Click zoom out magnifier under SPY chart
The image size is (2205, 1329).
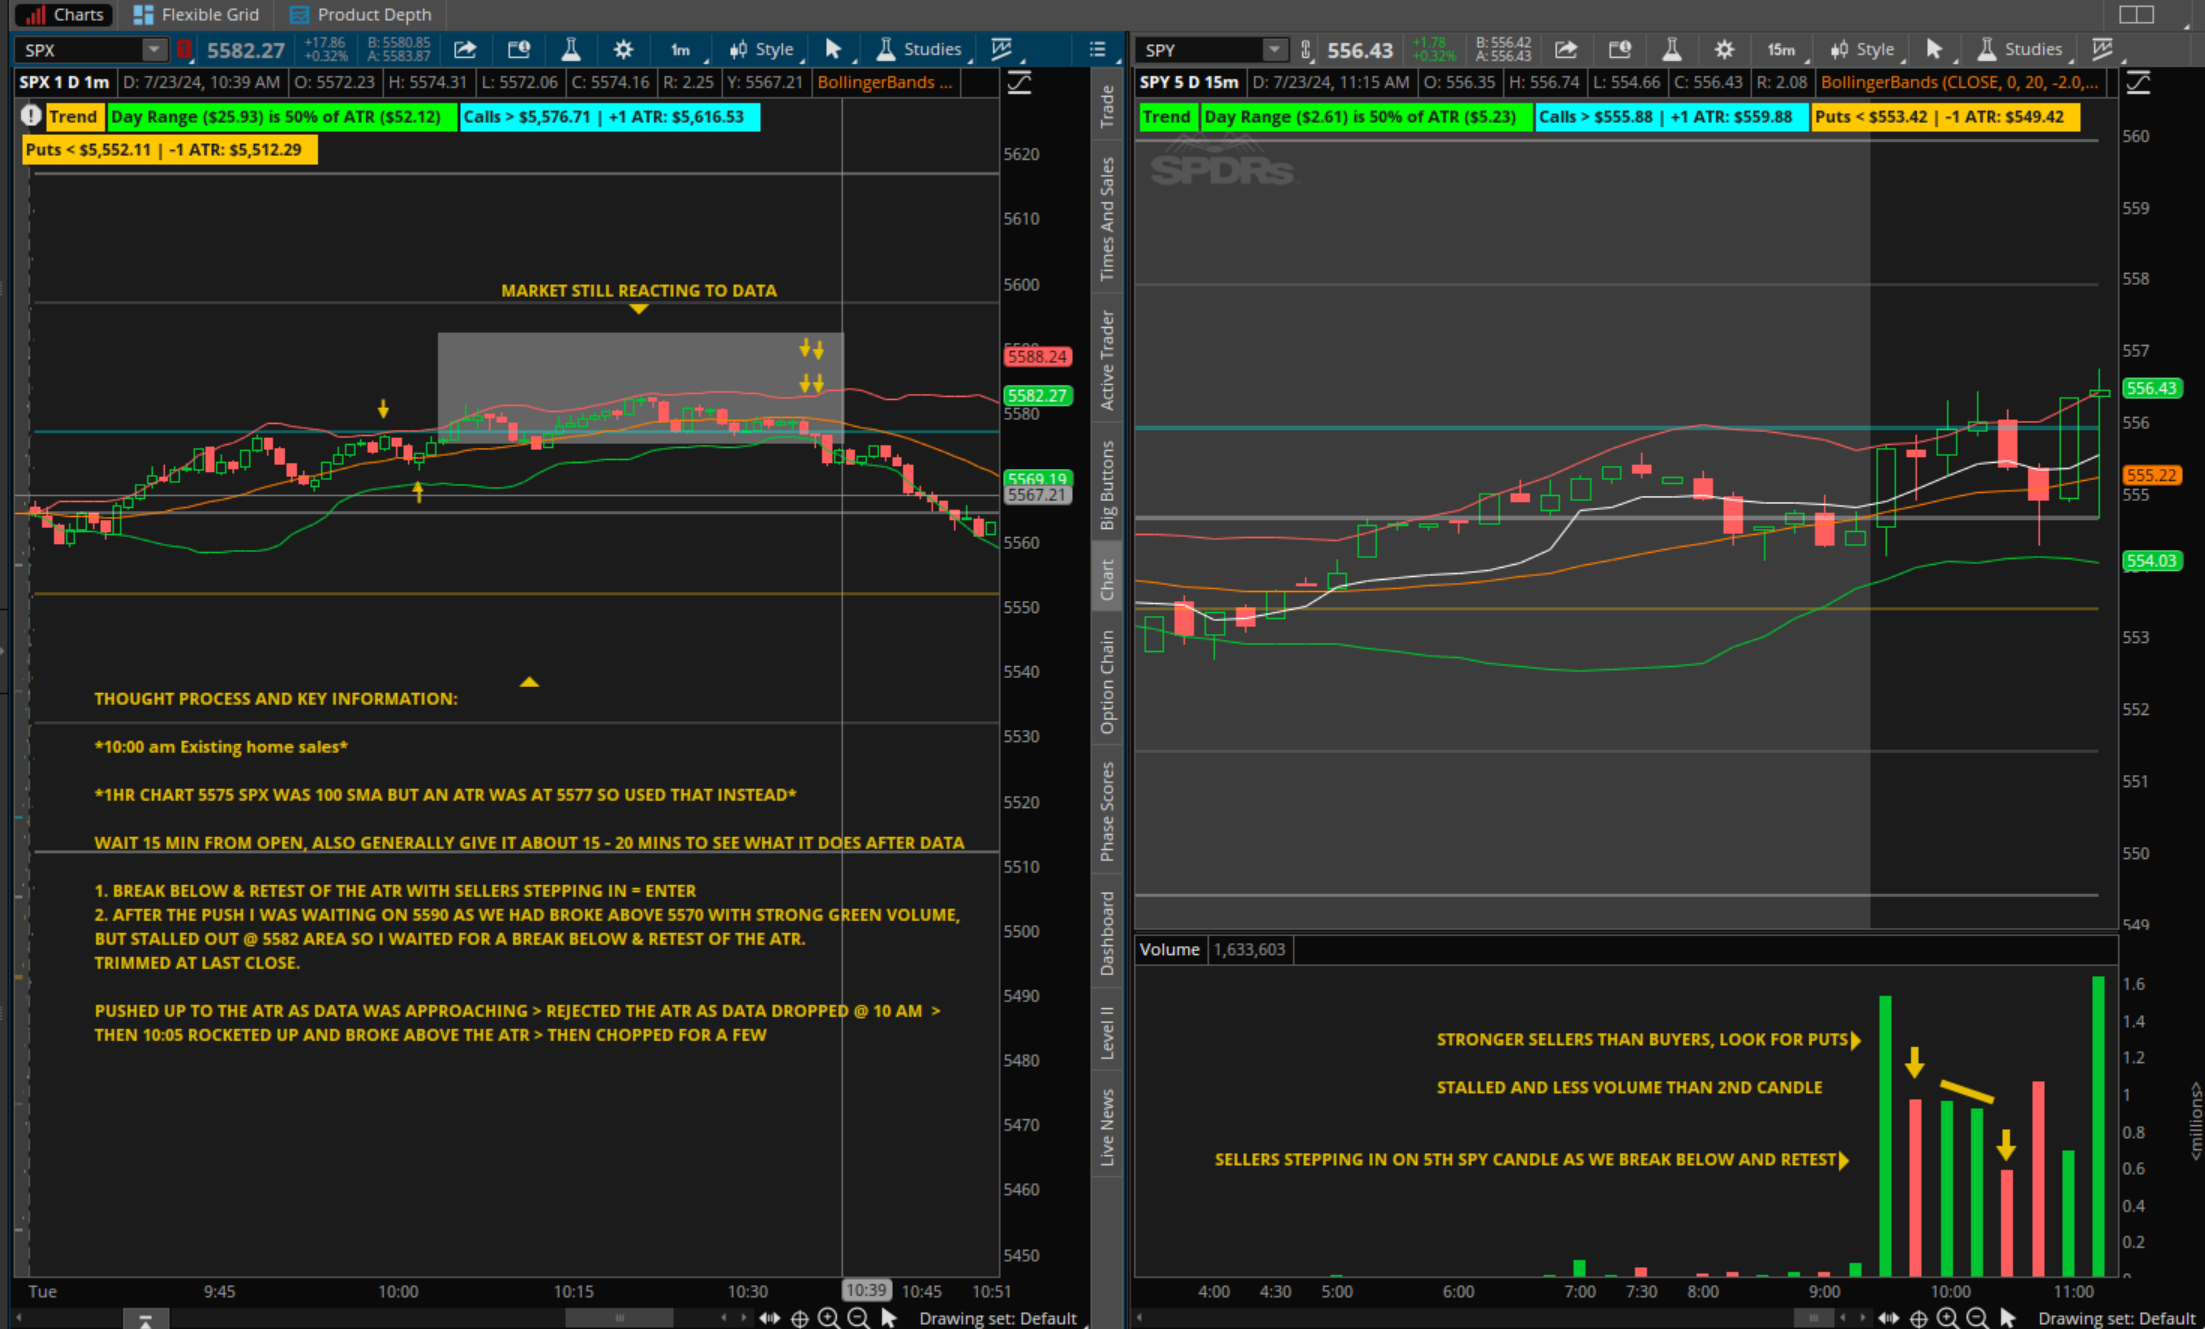pyautogui.click(x=1977, y=1318)
